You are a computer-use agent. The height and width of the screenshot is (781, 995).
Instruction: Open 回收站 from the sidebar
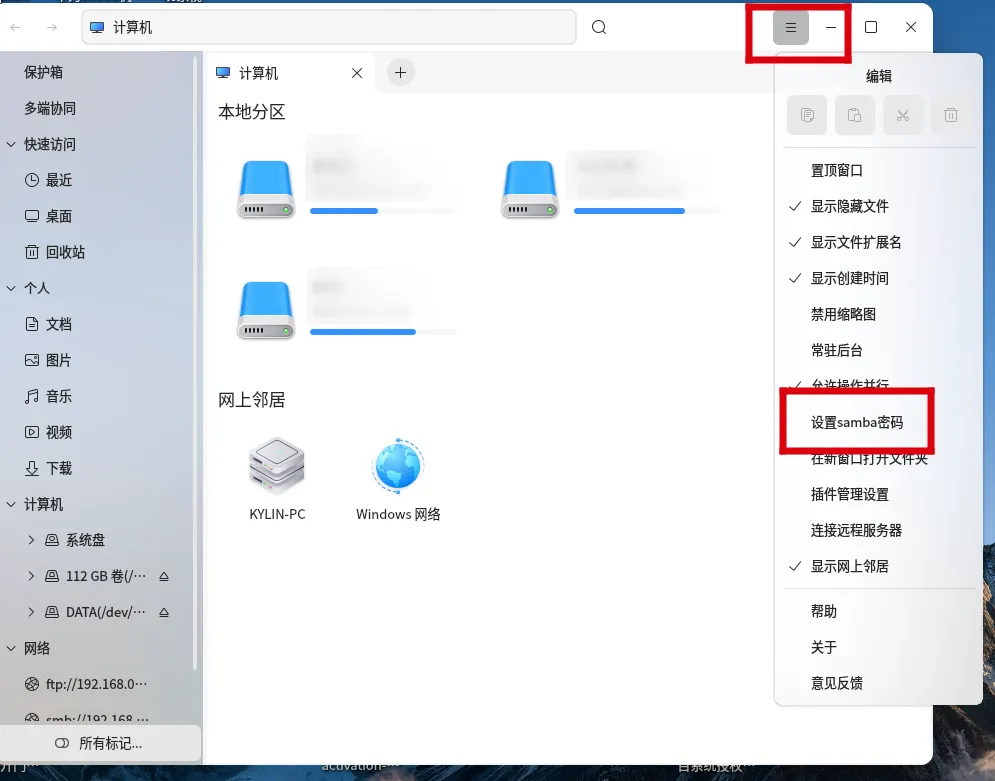[x=60, y=252]
